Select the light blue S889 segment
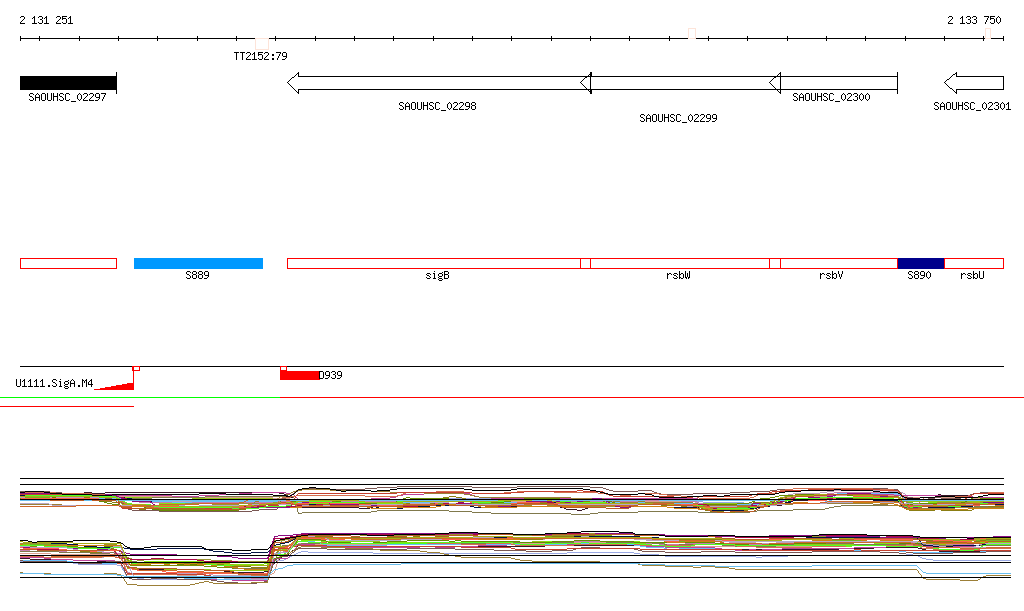1024x611 pixels. click(198, 263)
